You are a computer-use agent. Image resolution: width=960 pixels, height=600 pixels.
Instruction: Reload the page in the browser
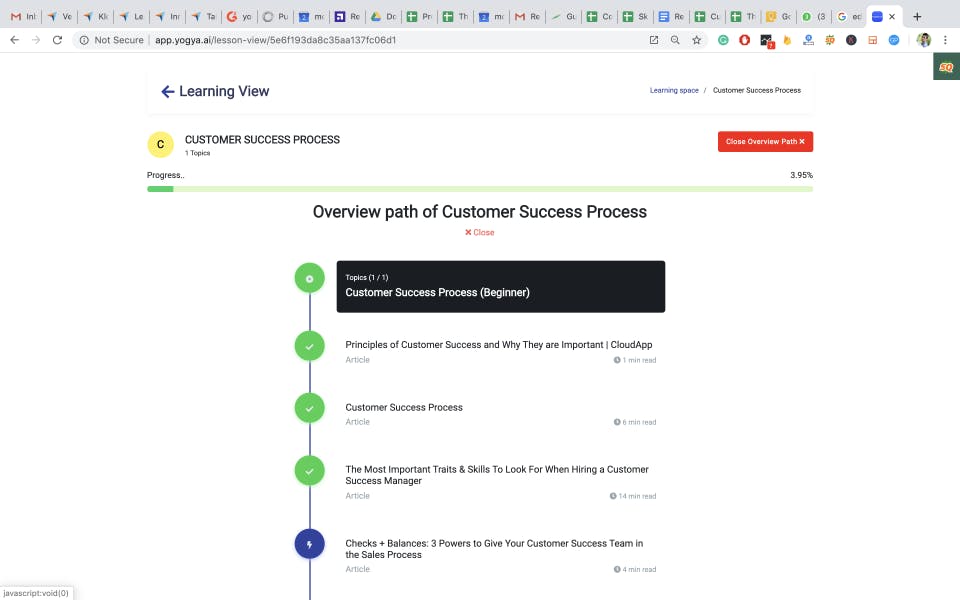click(x=57, y=40)
